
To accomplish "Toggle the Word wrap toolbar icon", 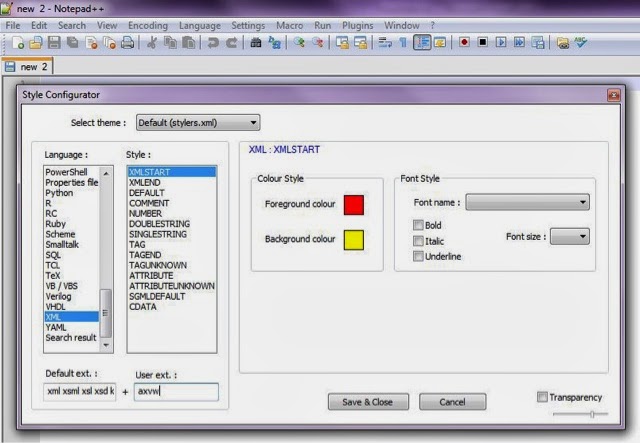I will pos(384,42).
